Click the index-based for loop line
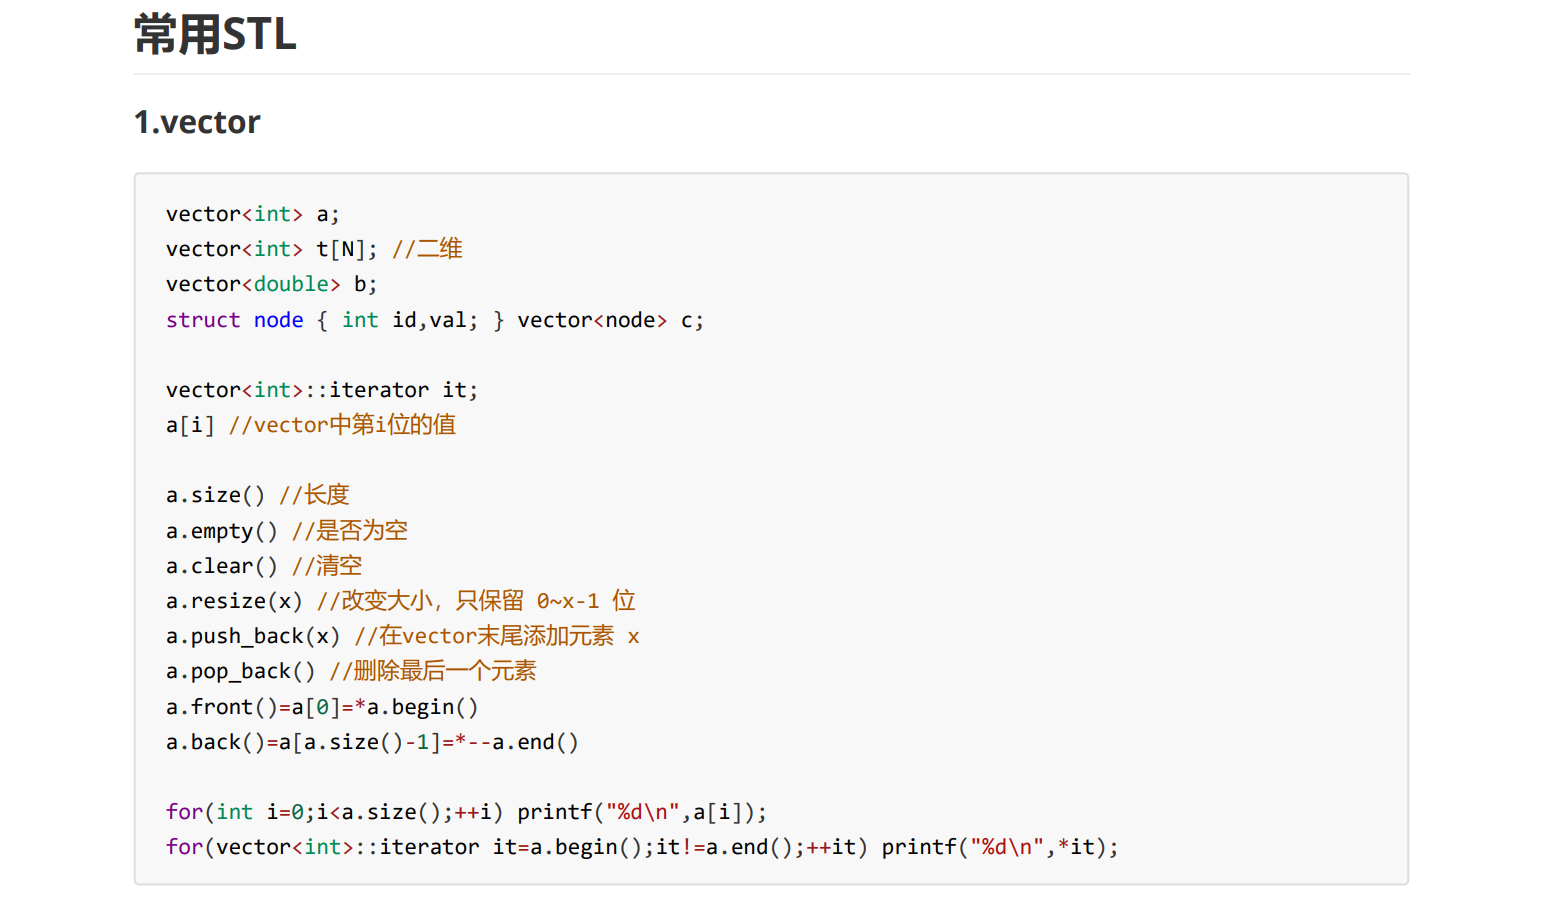Viewport: 1542px width, 897px height. point(466,812)
